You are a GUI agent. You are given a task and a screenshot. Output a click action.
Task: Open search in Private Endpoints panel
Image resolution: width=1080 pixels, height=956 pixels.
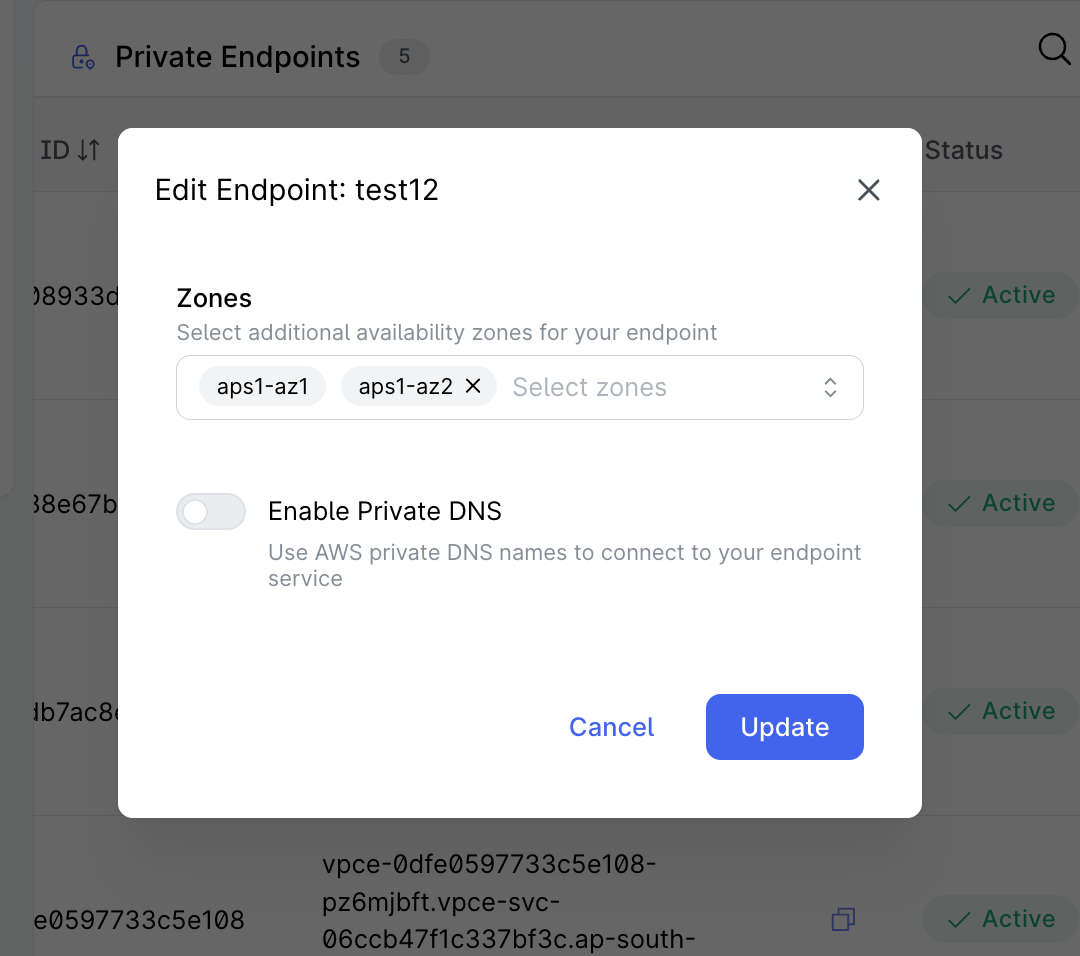click(x=1054, y=48)
